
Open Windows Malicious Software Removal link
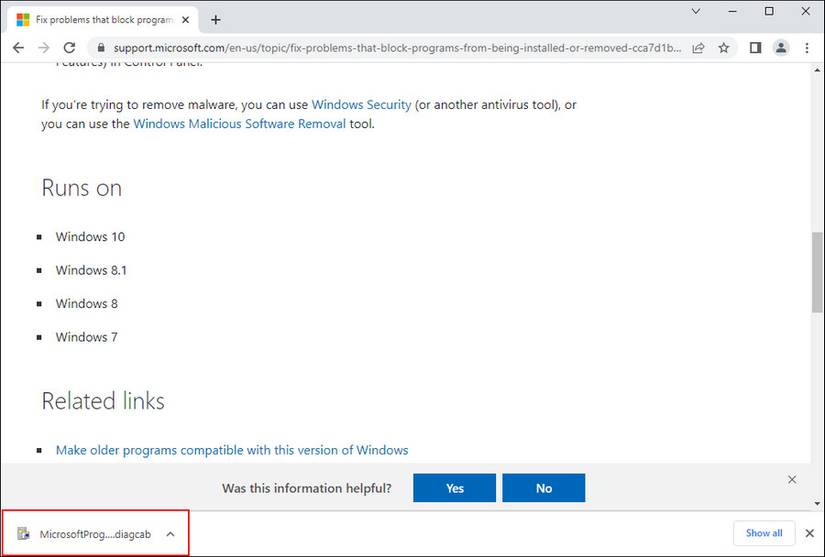[x=239, y=124]
